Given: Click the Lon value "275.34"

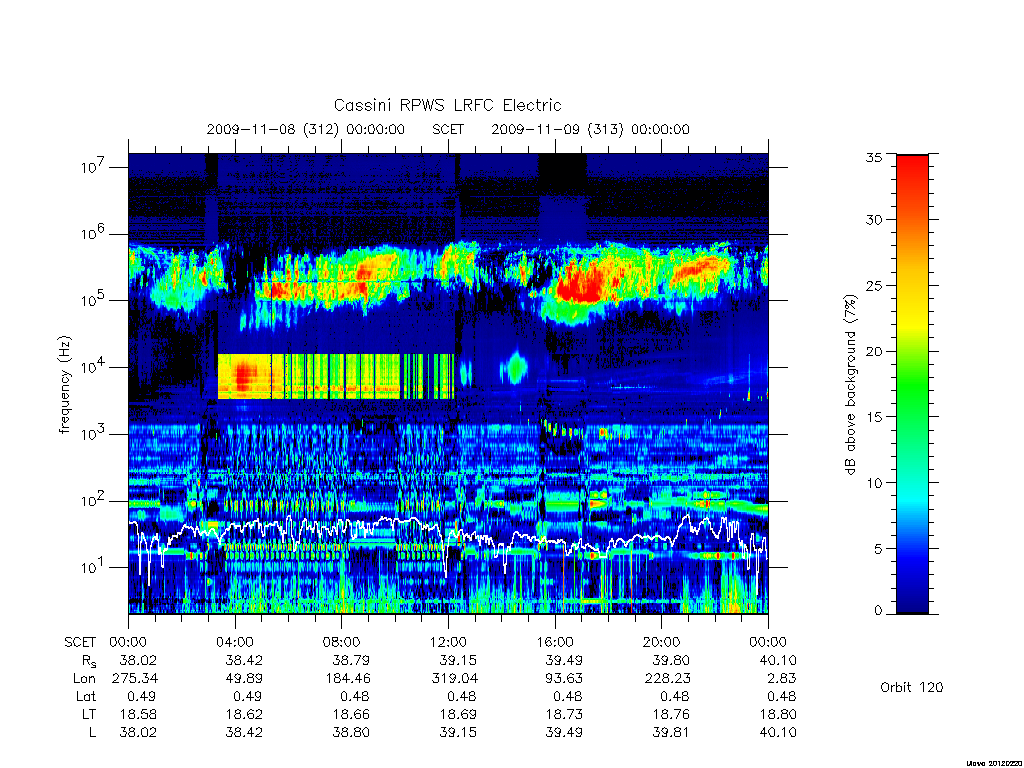Looking at the screenshot, I should click(135, 679).
